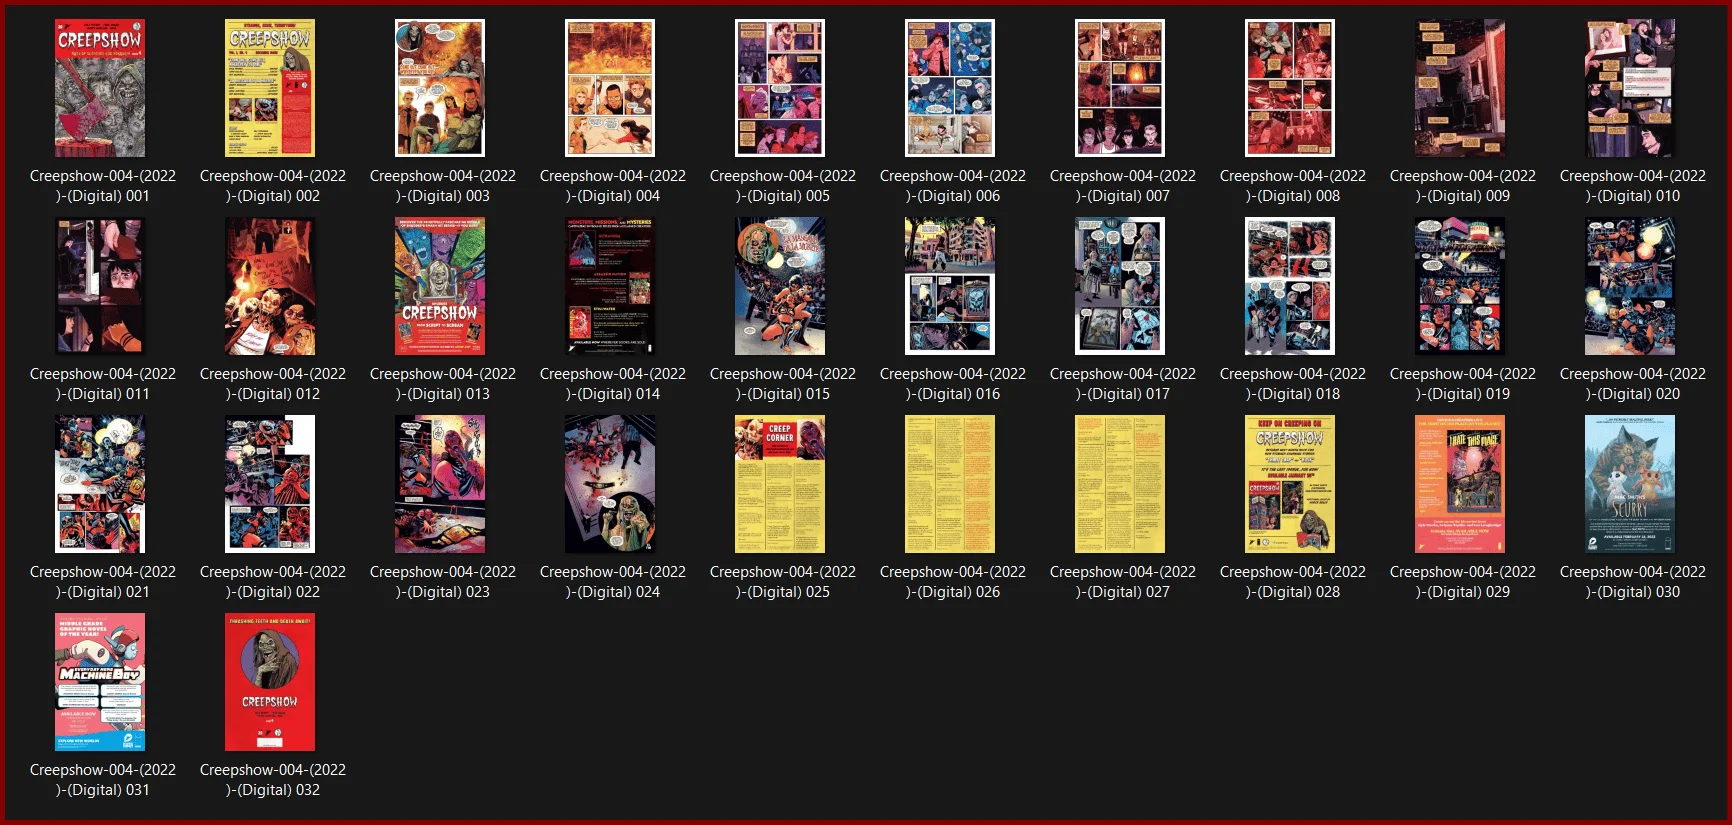Select the label ending in (Digital) 004

pos(613,186)
